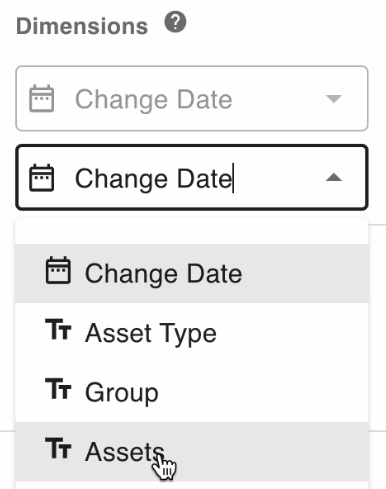Click the text-type icon beside Asset Type
The height and width of the screenshot is (489, 386).
tap(58, 329)
